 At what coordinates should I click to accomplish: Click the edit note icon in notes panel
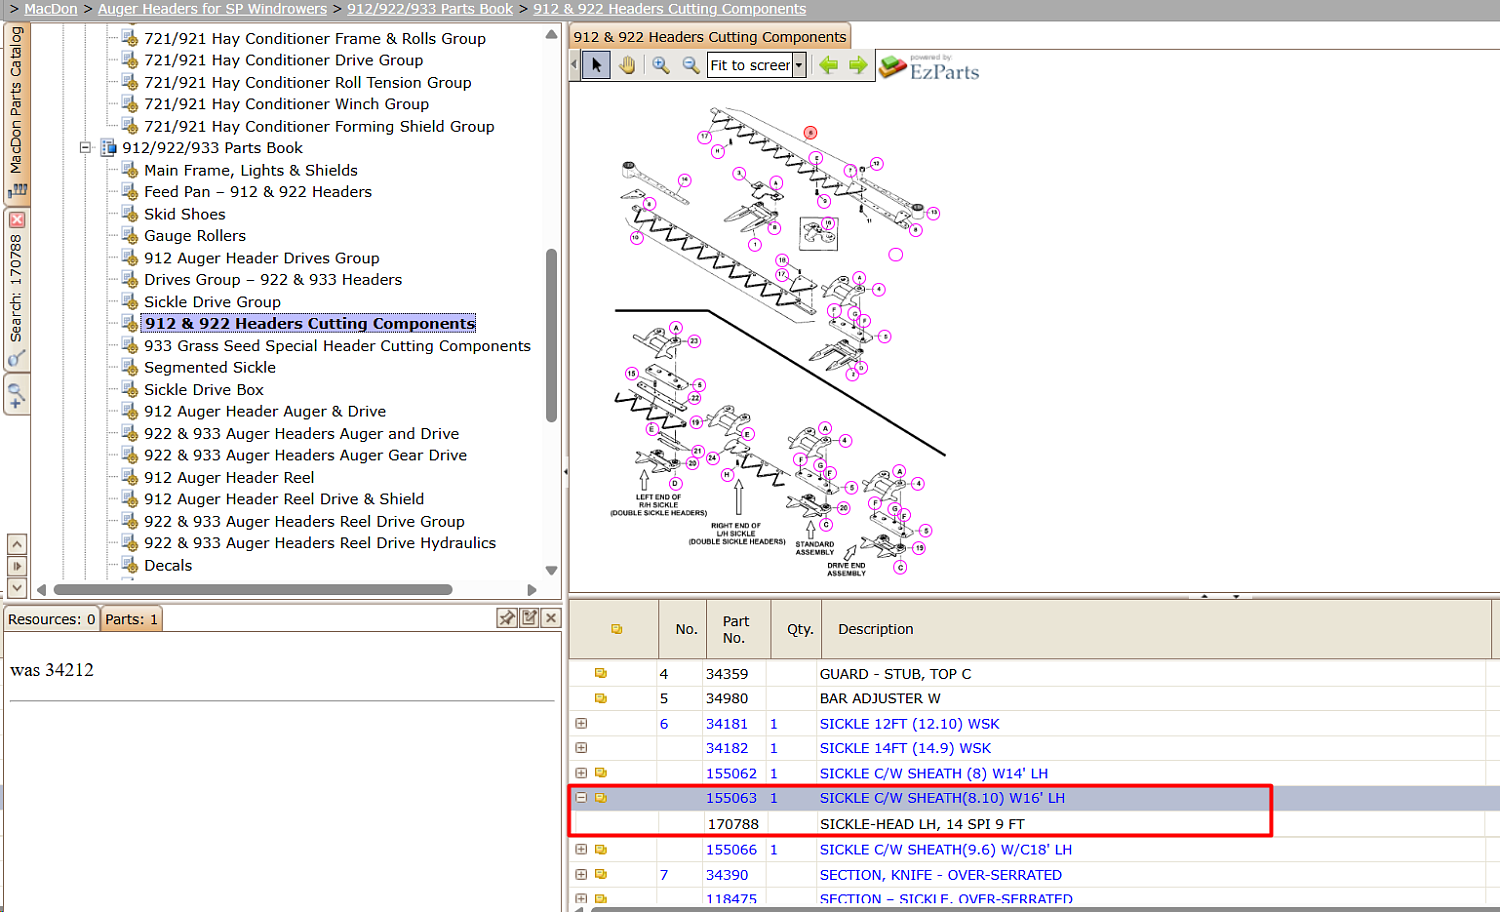pos(529,618)
